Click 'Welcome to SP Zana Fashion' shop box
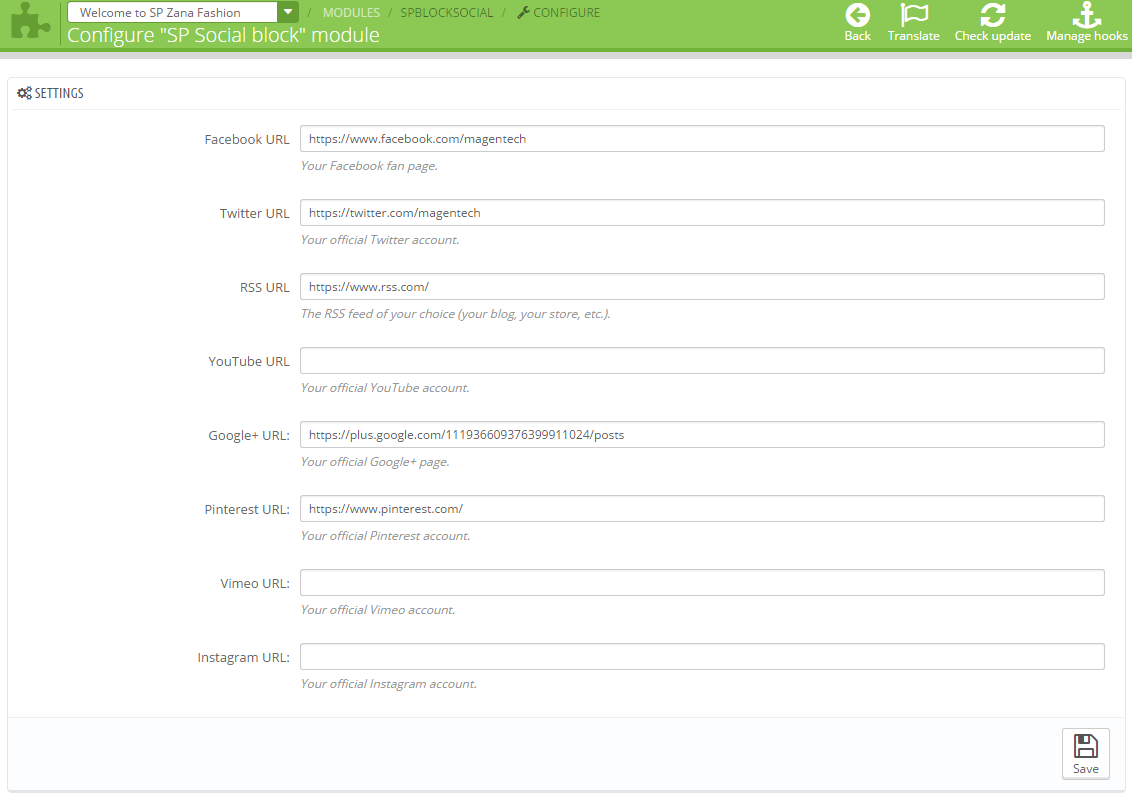This screenshot has width=1132, height=798. [x=173, y=12]
